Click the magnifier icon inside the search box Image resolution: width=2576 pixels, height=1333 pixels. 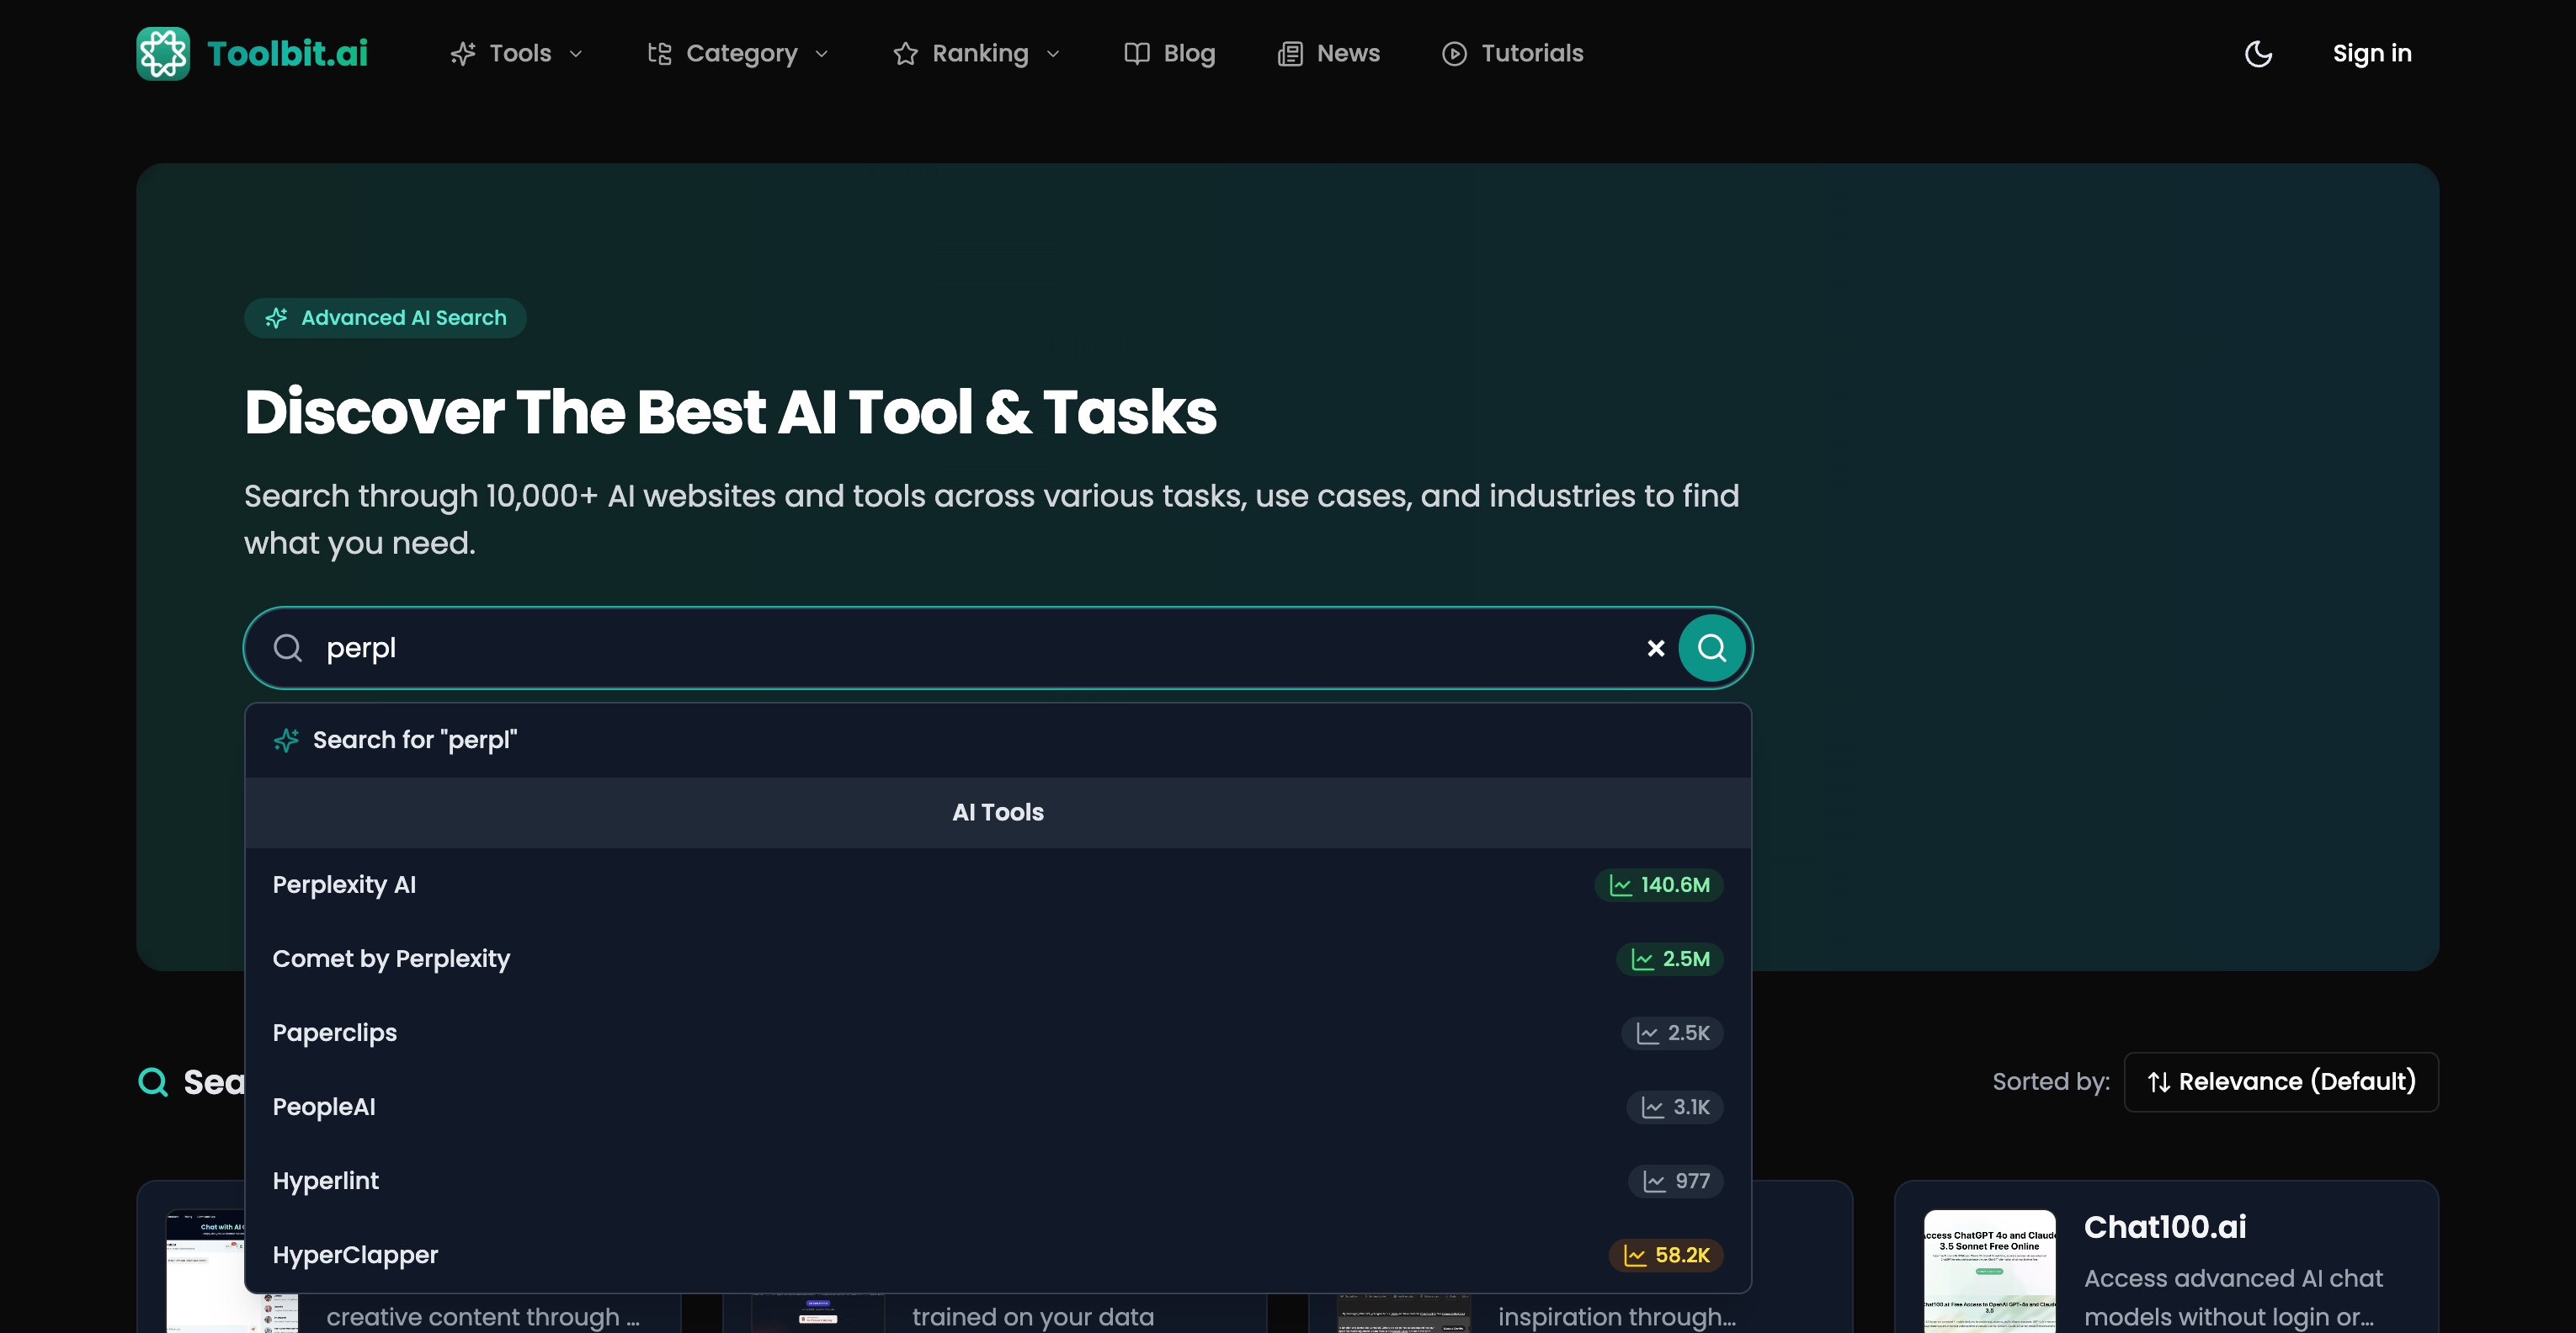coord(288,648)
